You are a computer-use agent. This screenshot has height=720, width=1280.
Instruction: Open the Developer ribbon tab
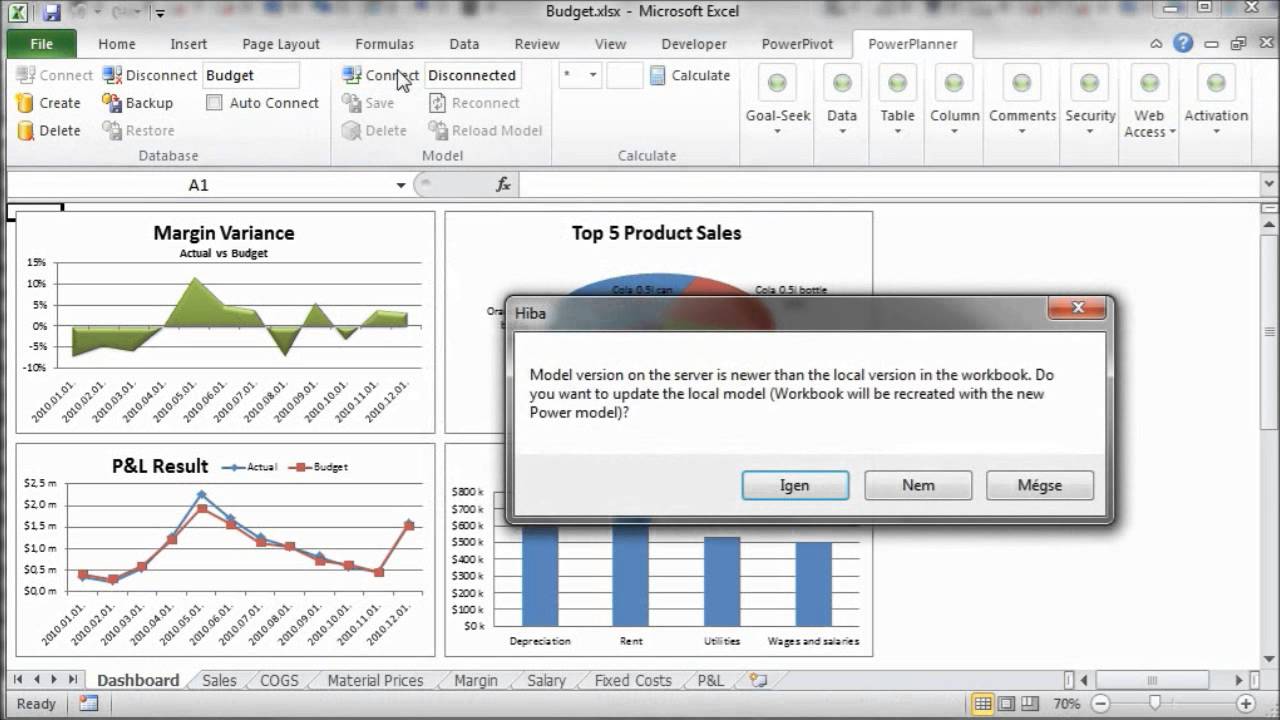[x=694, y=44]
